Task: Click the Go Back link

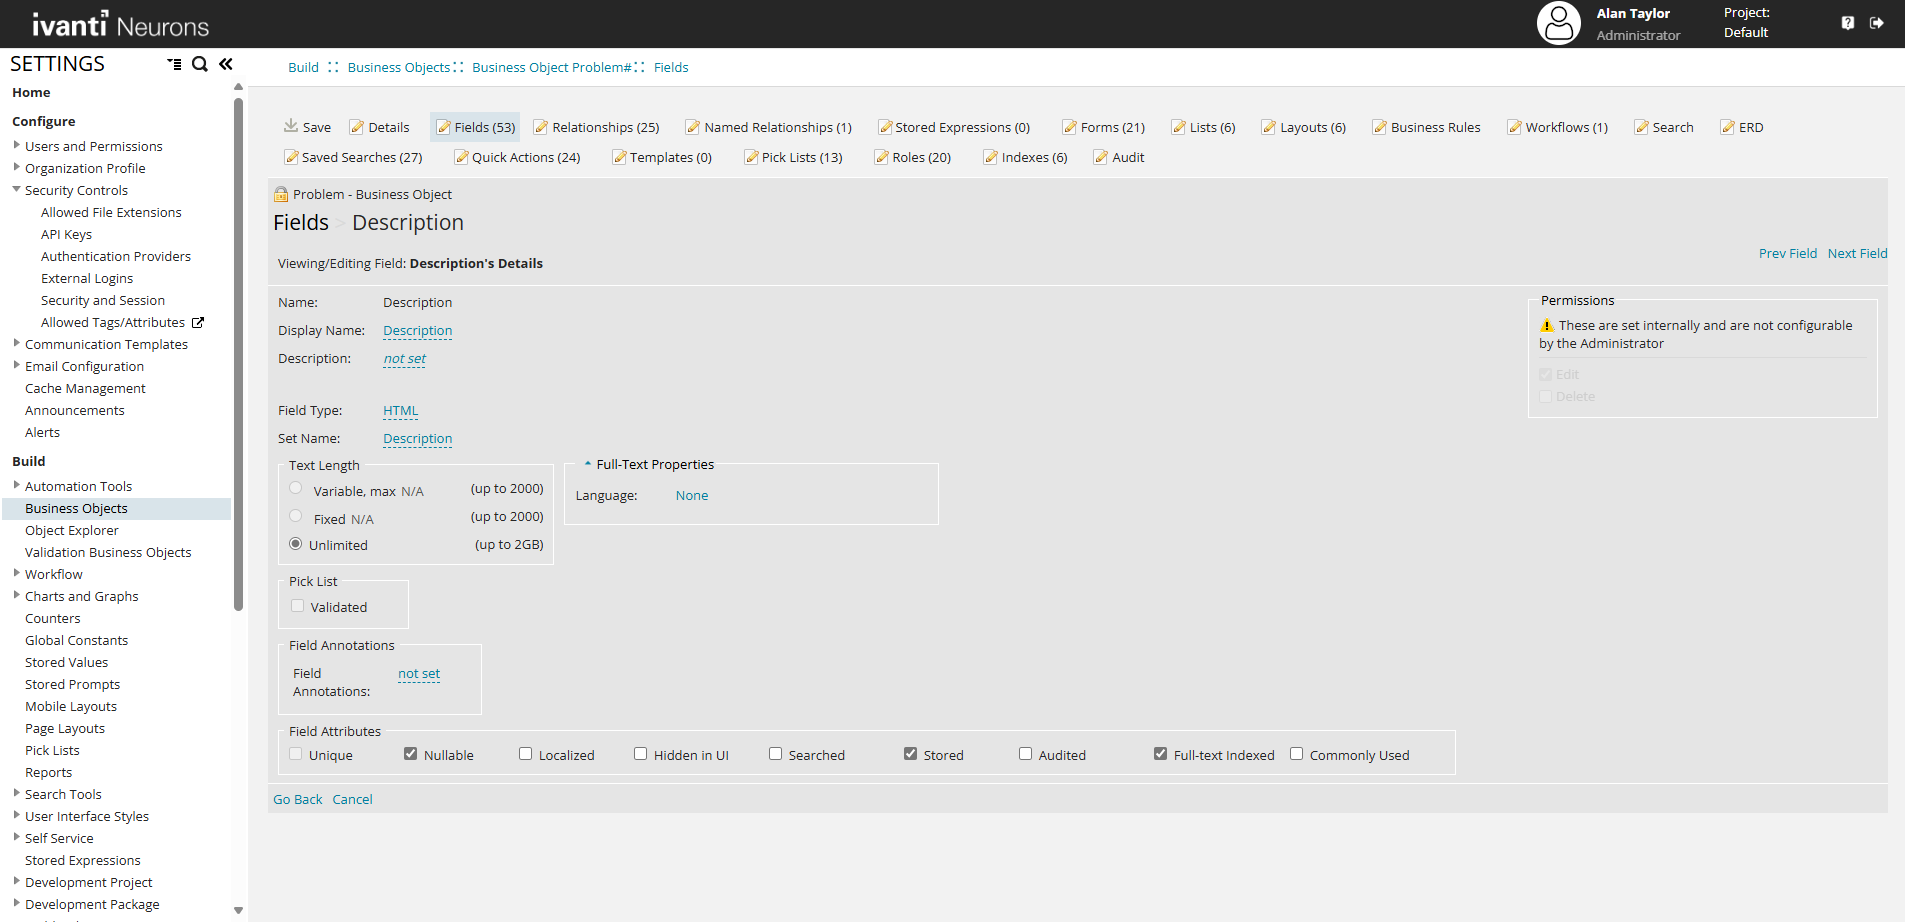Action: 298,799
